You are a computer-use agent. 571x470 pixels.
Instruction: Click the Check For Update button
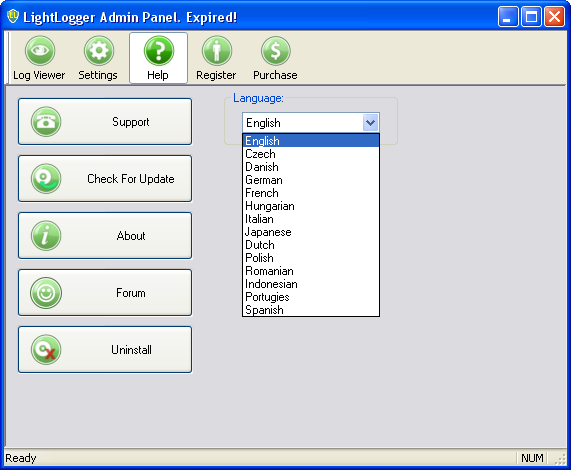(105, 178)
